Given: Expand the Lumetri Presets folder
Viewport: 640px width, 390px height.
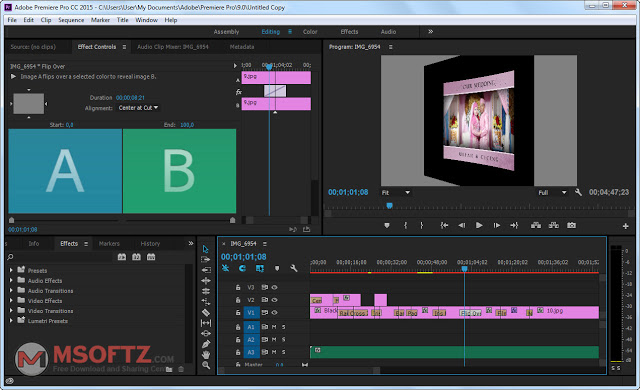Looking at the screenshot, I should pyautogui.click(x=11, y=321).
